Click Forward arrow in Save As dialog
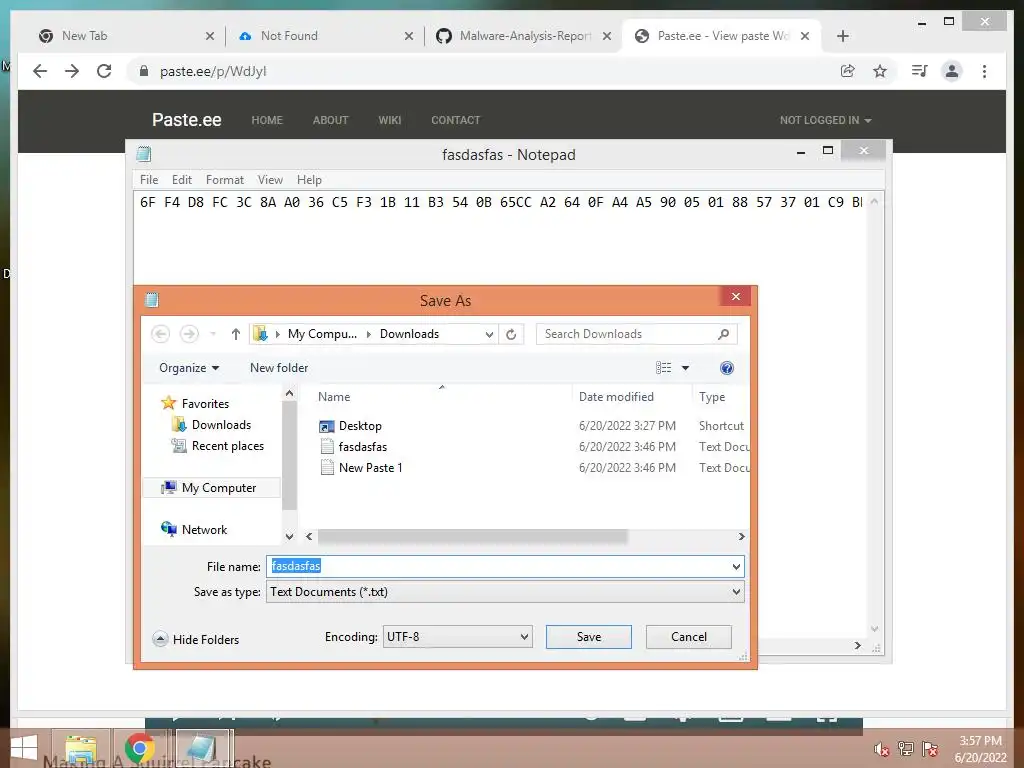 coord(189,334)
